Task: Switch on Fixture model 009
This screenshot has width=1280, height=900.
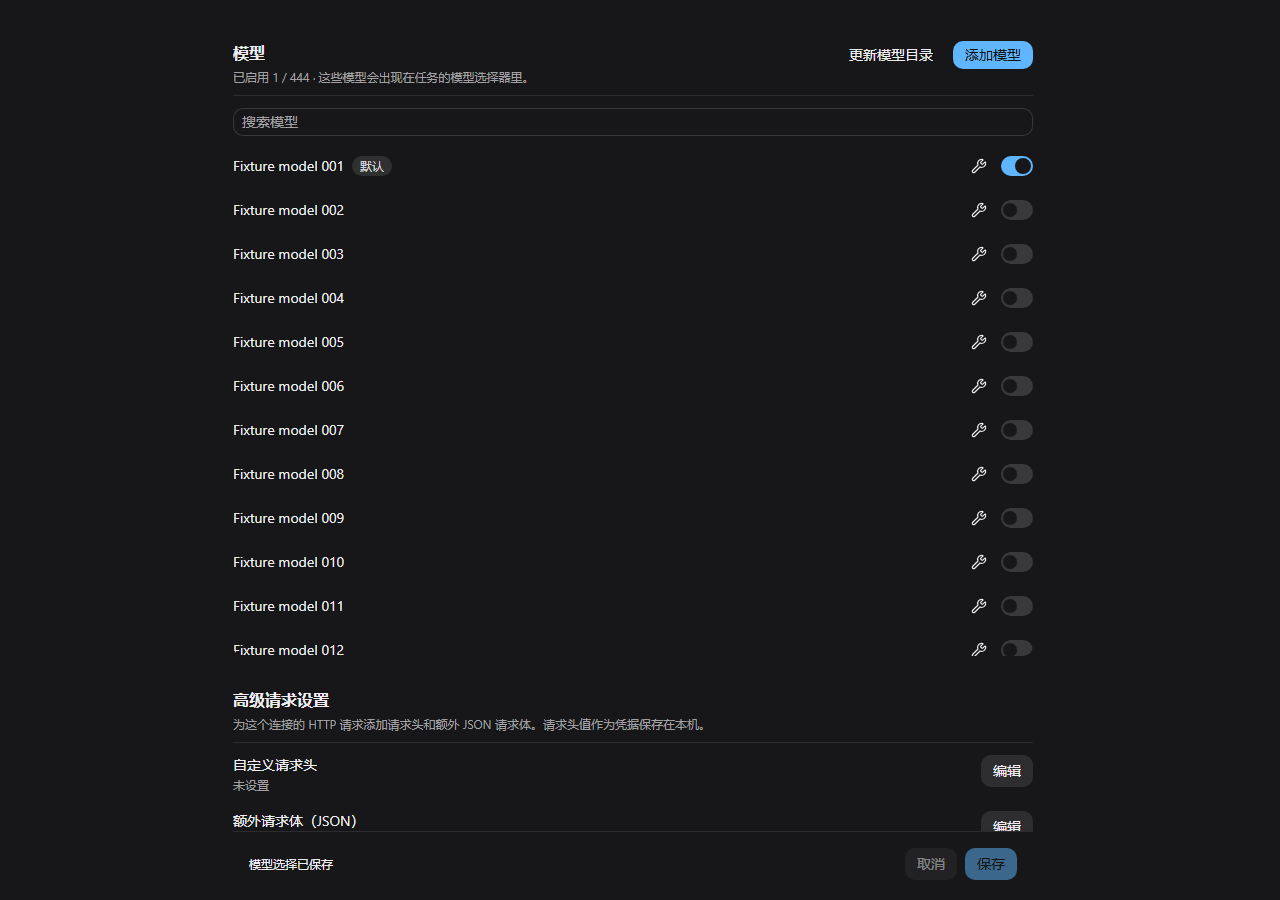Action: (x=1017, y=518)
